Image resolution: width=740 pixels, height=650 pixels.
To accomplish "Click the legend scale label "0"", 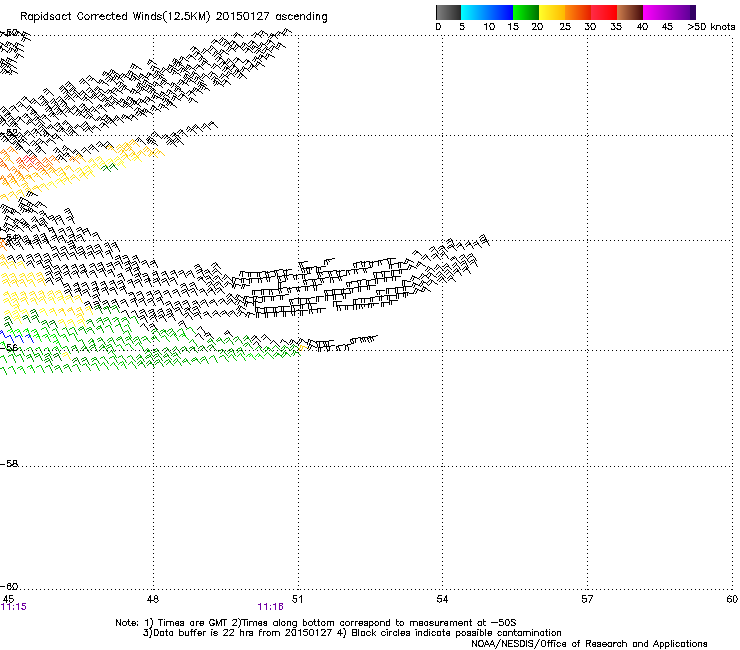I will click(438, 27).
